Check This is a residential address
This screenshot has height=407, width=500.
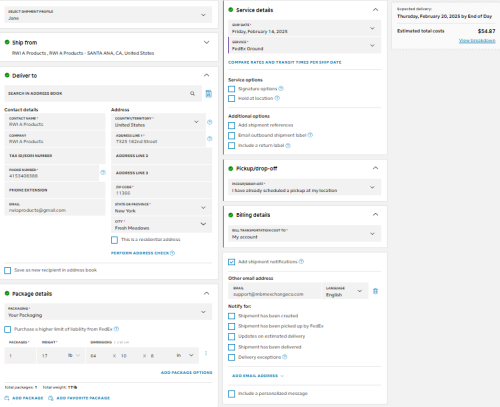(114, 240)
